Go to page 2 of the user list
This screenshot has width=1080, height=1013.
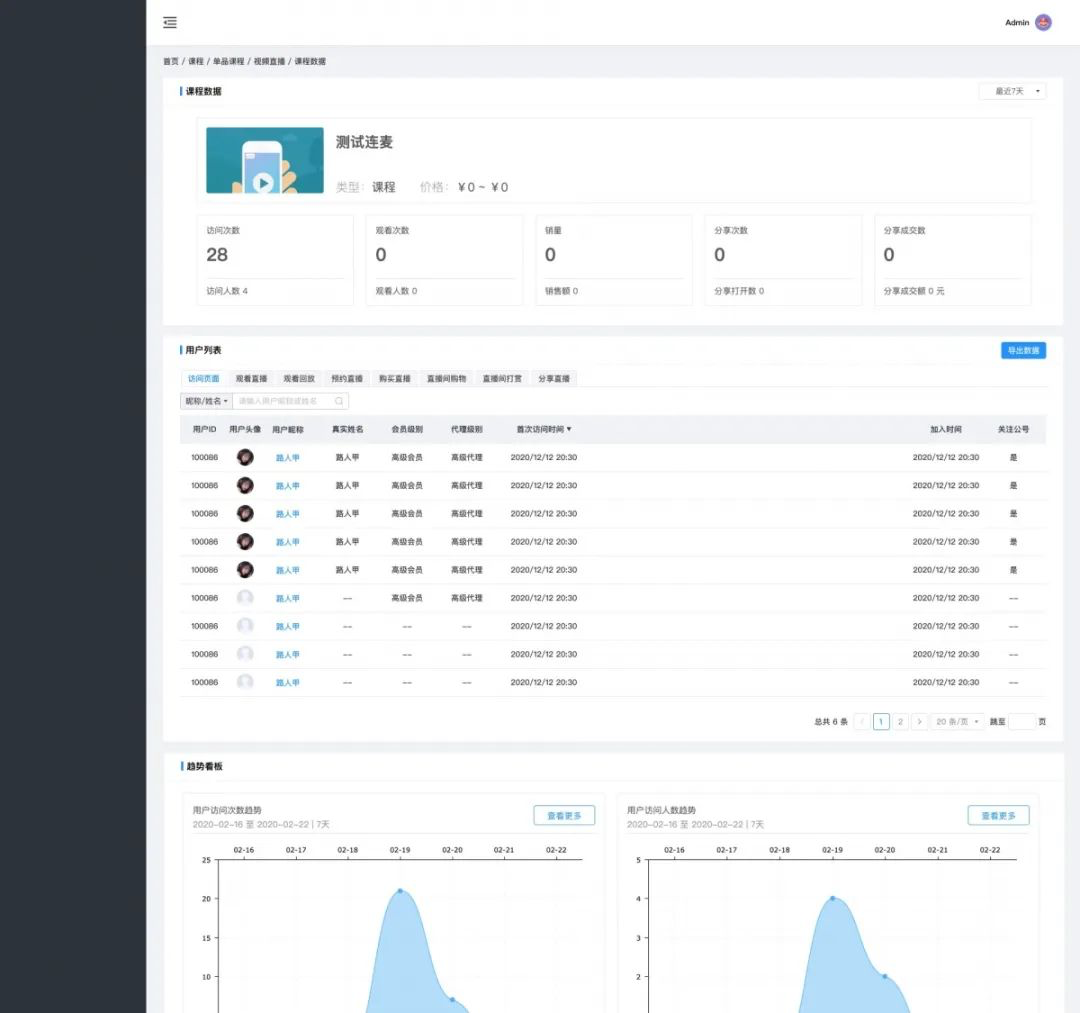[900, 722]
